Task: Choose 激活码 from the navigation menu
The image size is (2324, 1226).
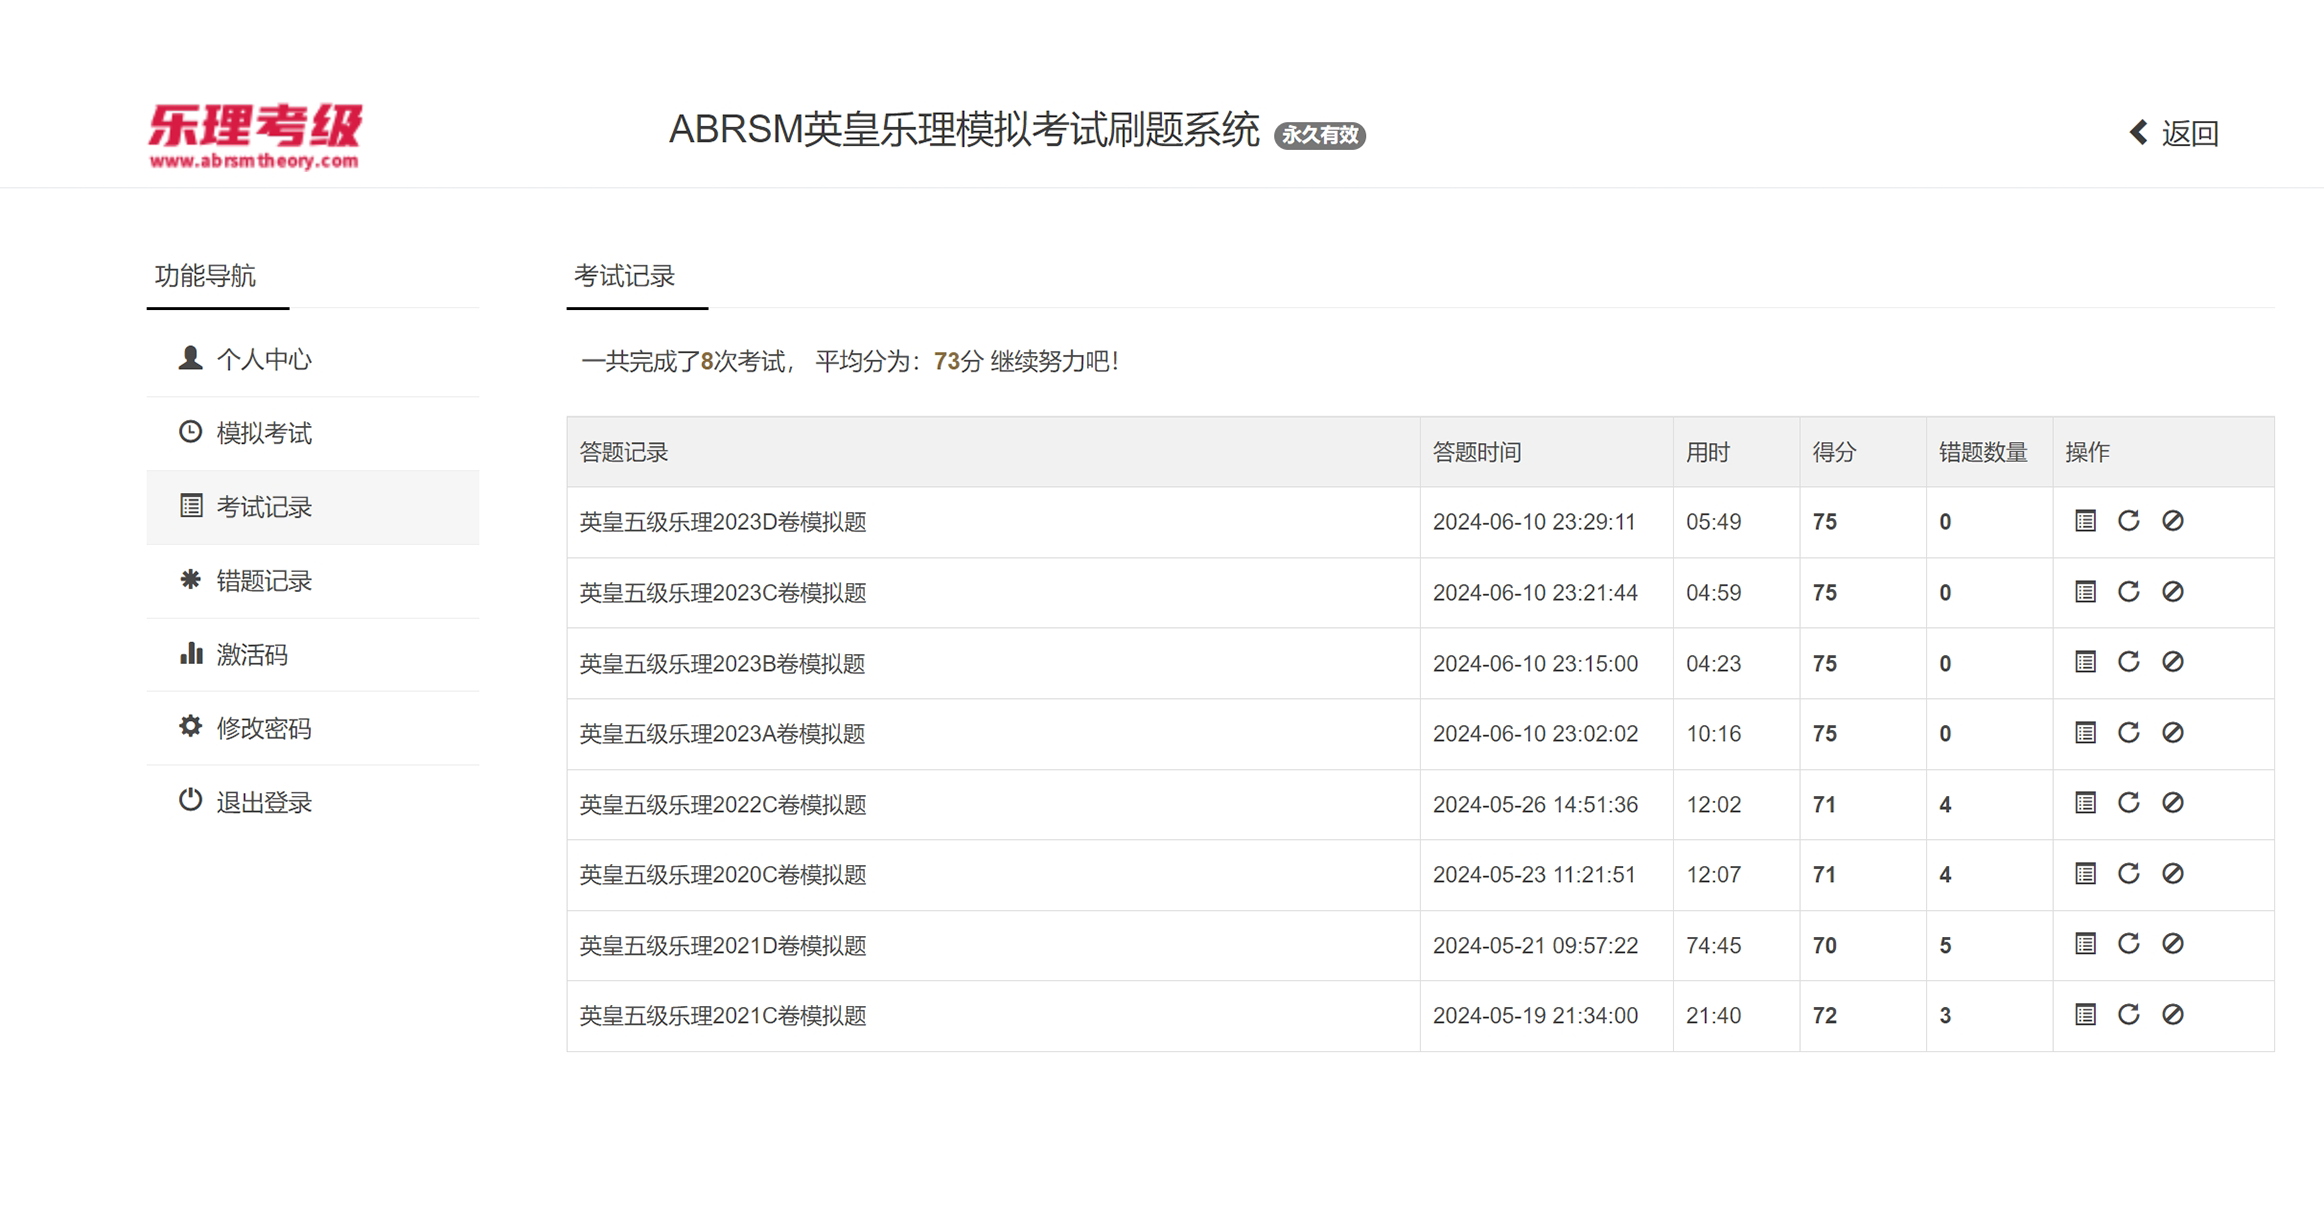Action: [313, 655]
